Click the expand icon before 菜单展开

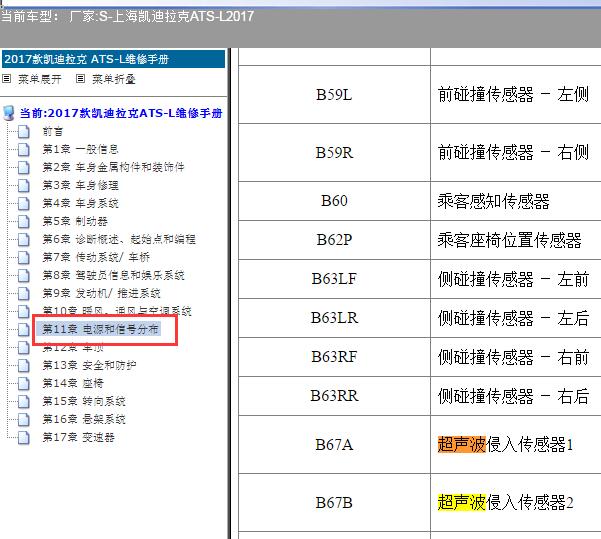(7, 79)
